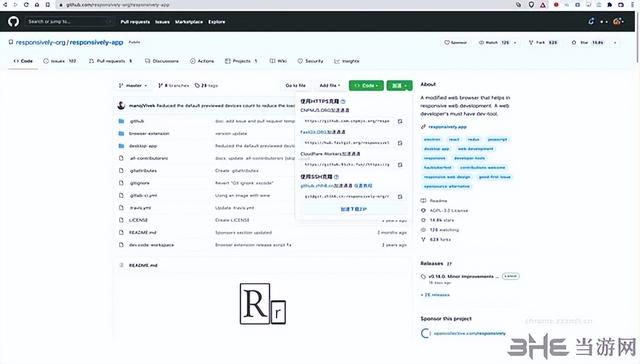
Task: Open the .travis.yml file
Action: [x=140, y=208]
